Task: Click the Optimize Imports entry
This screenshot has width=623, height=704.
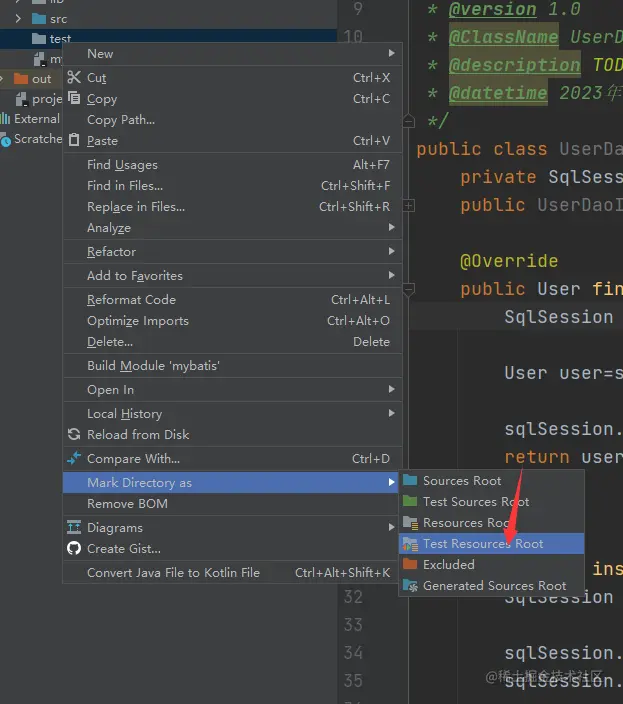Action: [138, 321]
